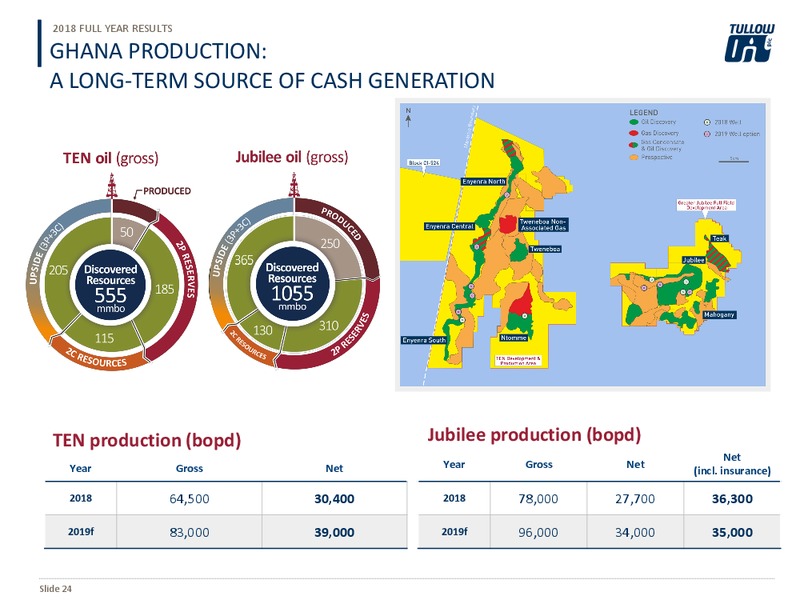Image resolution: width=800 pixels, height=600 pixels.
Task: Click the 2019 Well option legend marker
Action: pyautogui.click(x=707, y=134)
